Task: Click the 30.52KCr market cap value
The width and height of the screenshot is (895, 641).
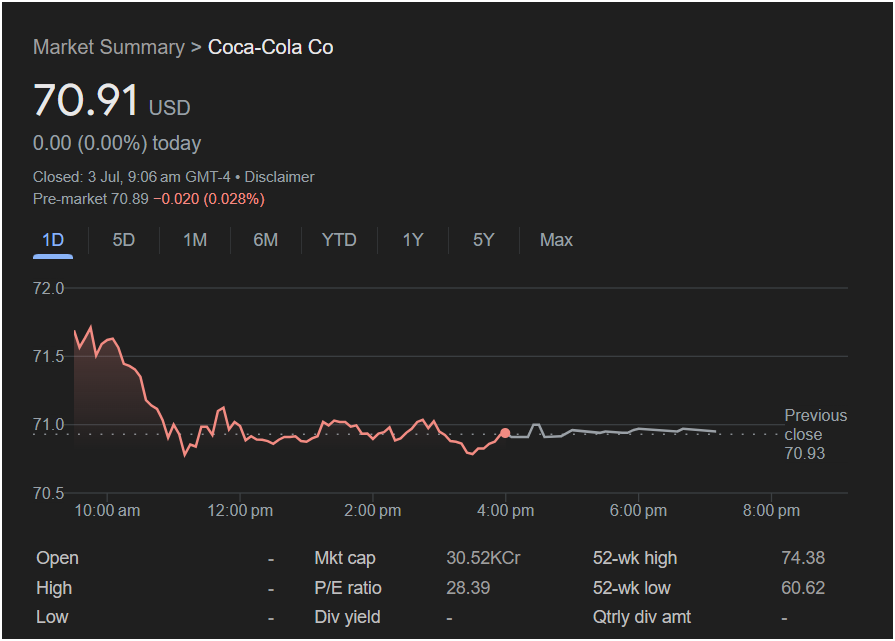Action: pyautogui.click(x=483, y=558)
